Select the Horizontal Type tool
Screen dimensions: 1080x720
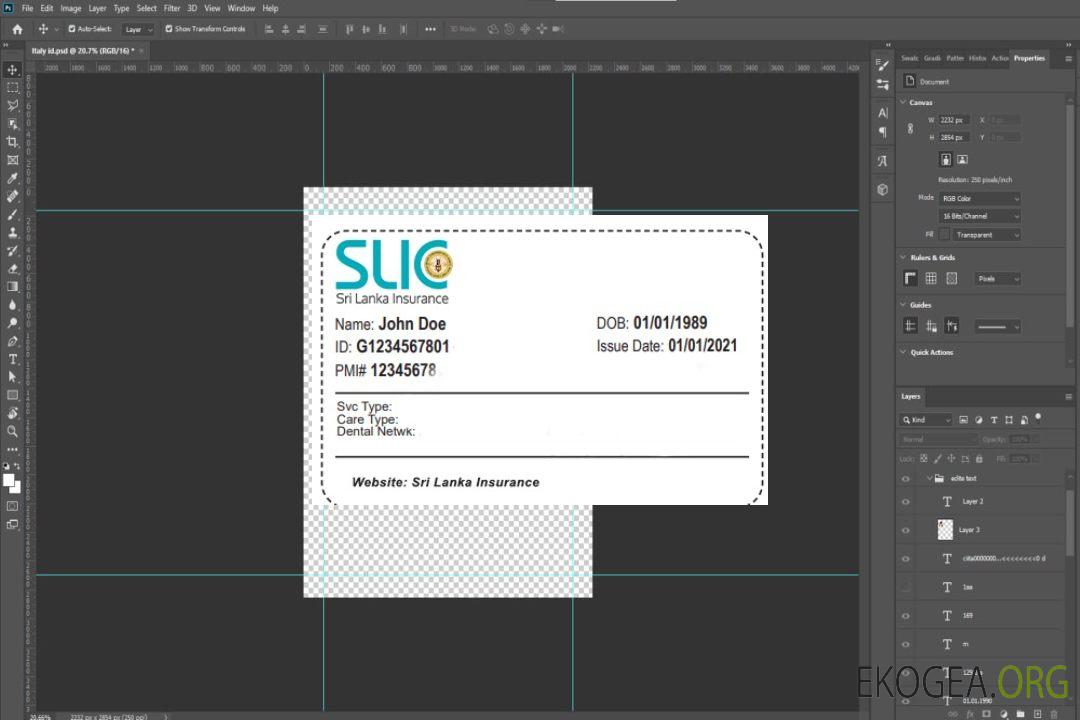coord(13,359)
